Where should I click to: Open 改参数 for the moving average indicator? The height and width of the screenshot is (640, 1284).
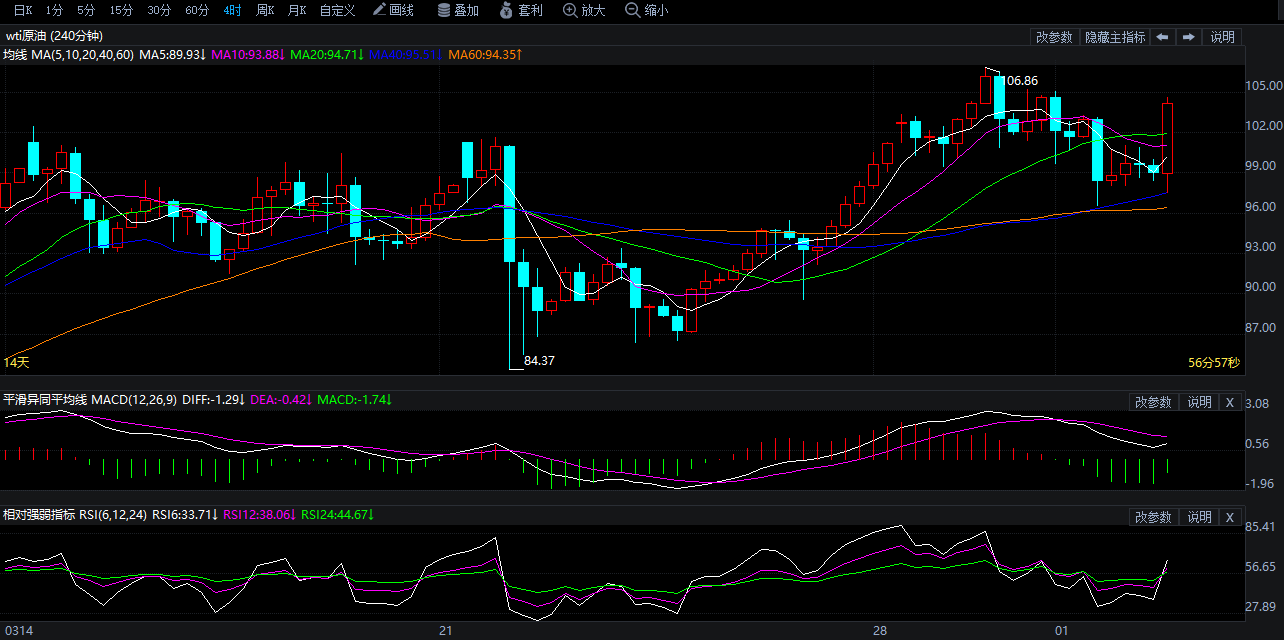pyautogui.click(x=1054, y=37)
